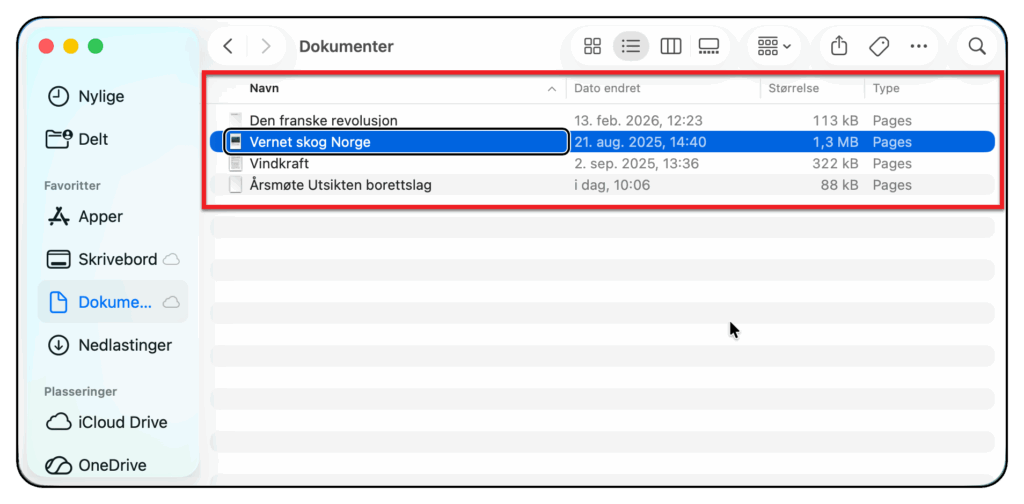Click the search magnifier icon

[976, 46]
